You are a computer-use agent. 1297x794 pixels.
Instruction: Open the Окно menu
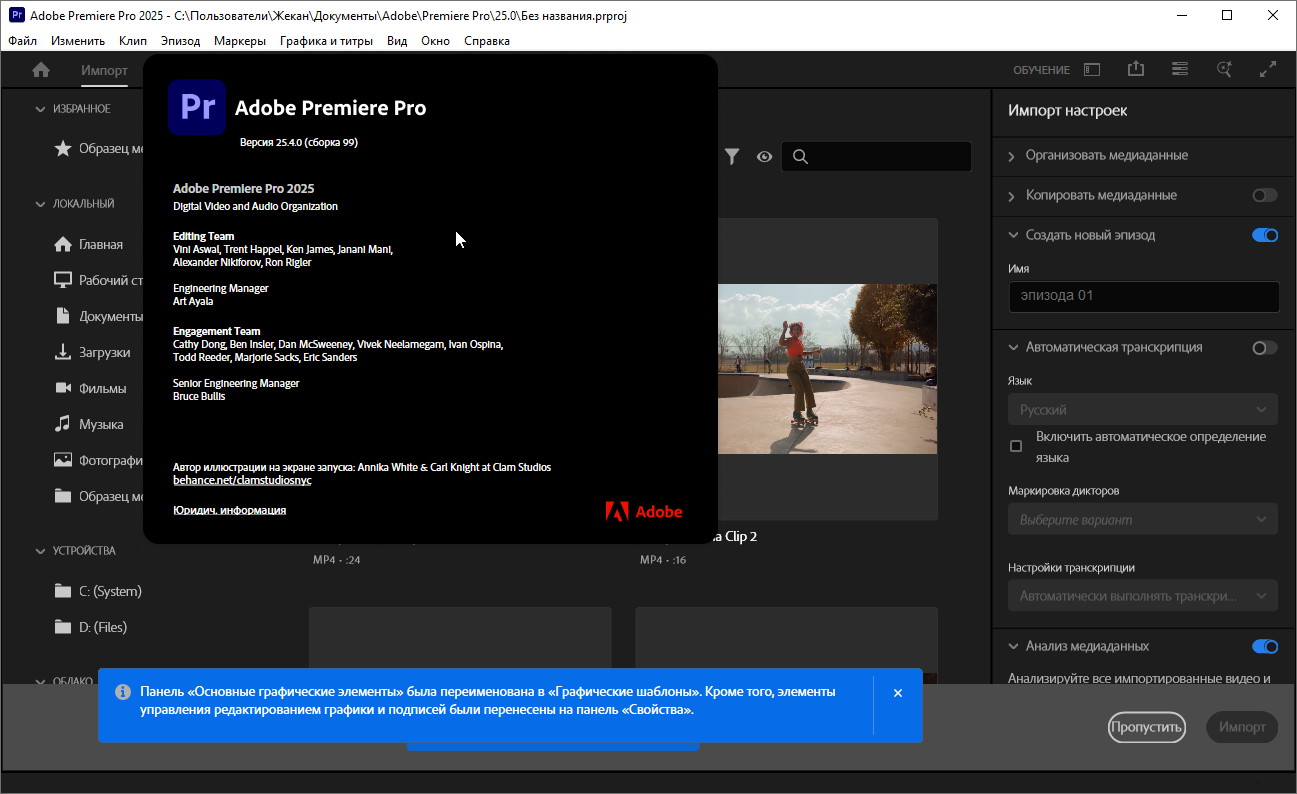[435, 41]
